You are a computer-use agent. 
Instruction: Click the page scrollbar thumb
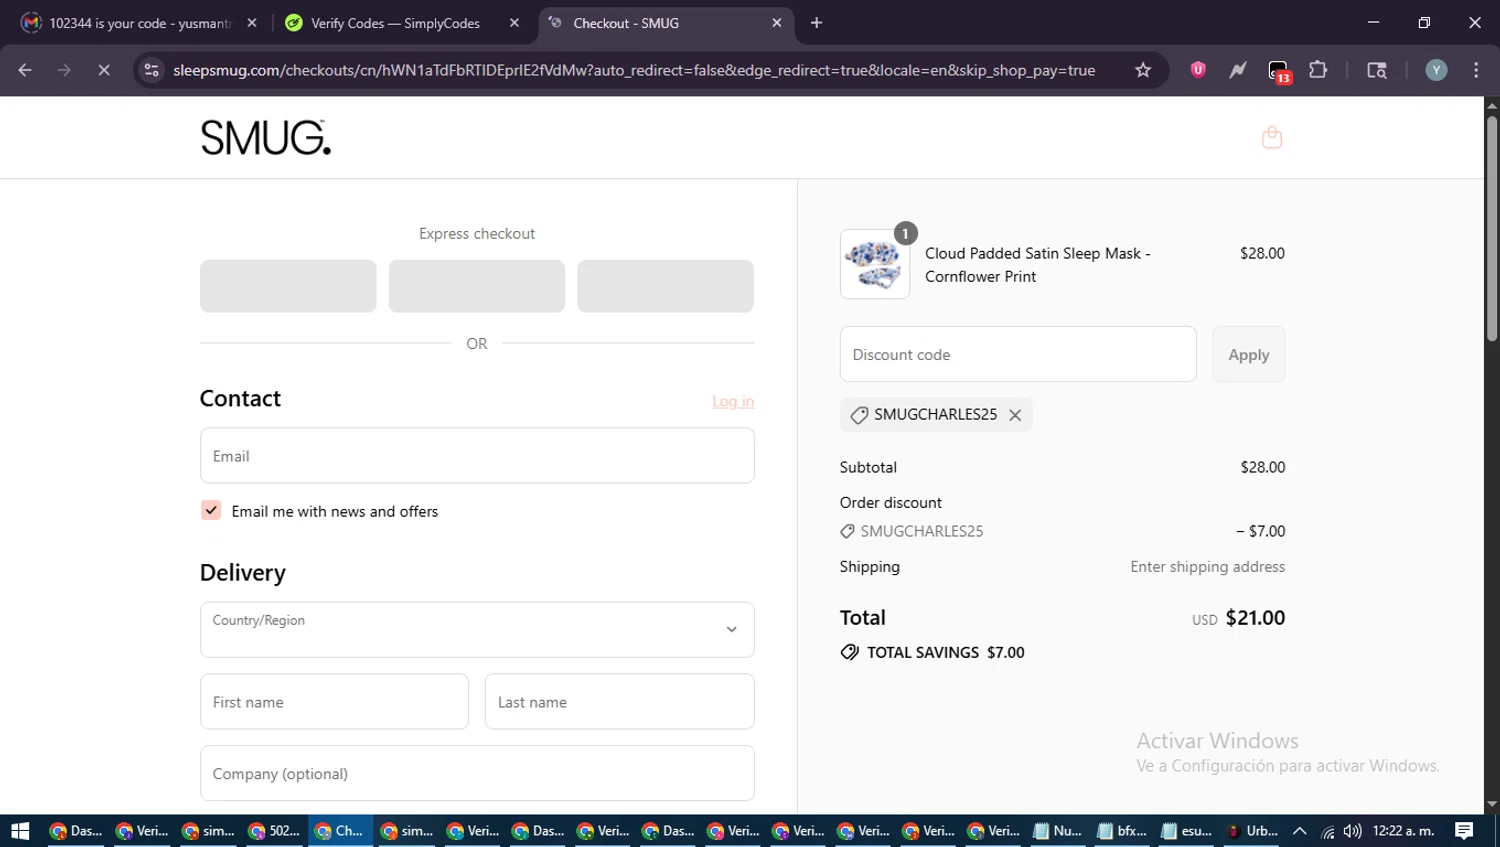[1492, 230]
